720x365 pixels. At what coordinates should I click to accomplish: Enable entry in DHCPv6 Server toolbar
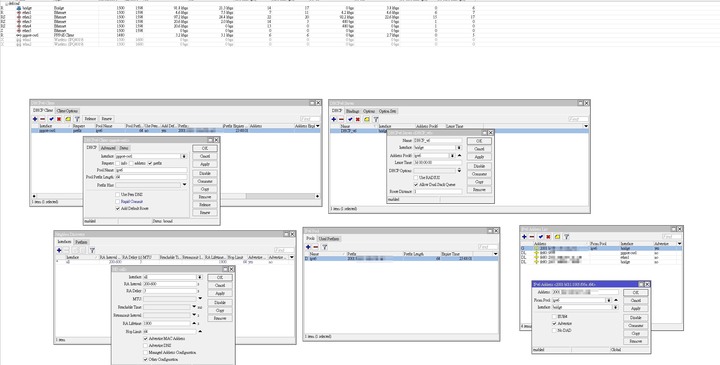tap(350, 119)
